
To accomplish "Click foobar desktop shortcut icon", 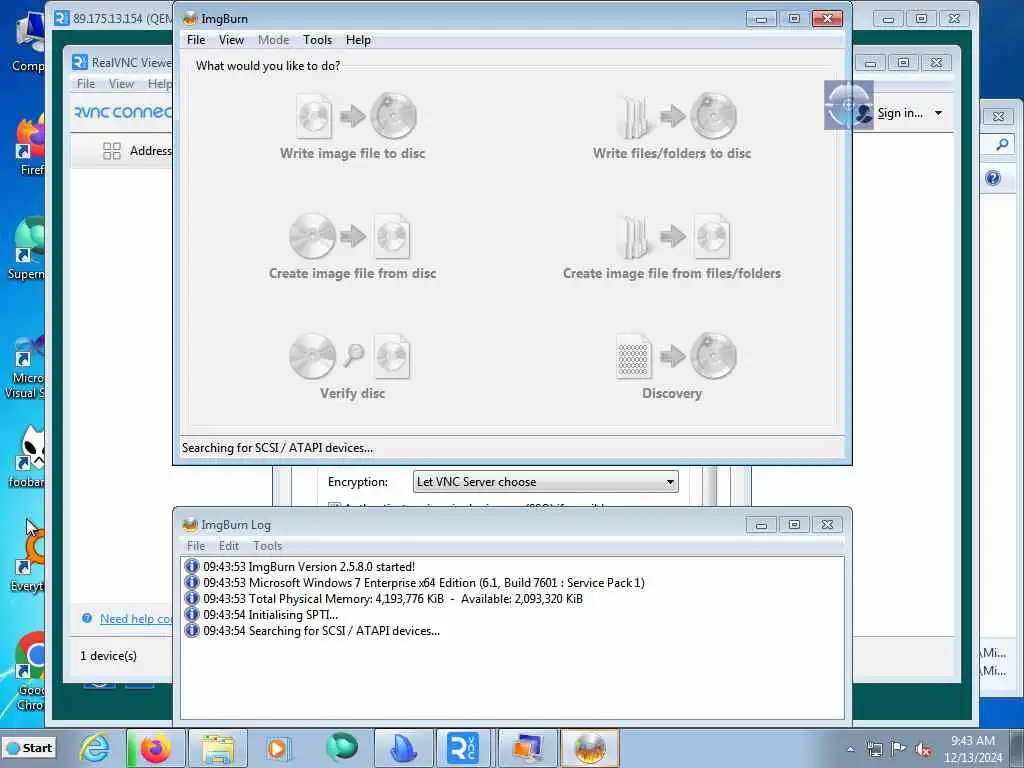I will (x=29, y=457).
